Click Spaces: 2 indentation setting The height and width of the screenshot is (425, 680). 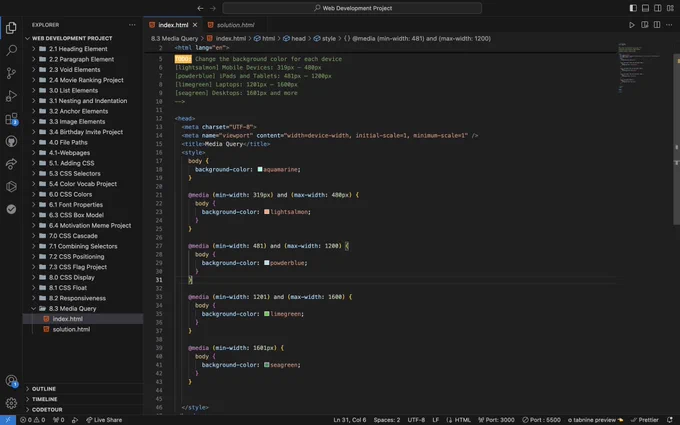[x=387, y=420]
